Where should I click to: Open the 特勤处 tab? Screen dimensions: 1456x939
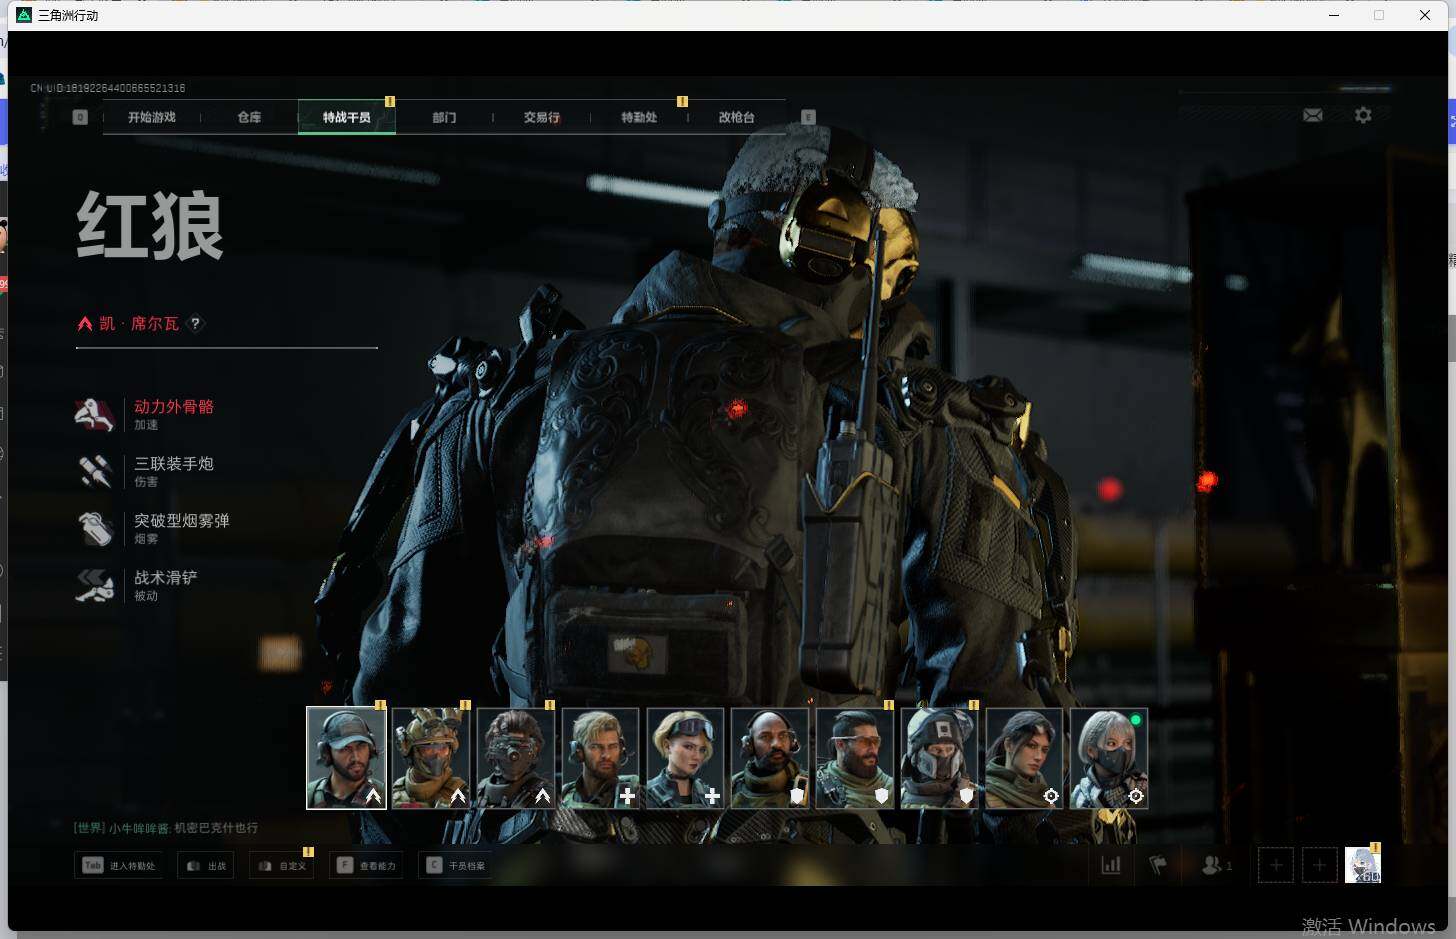tap(639, 117)
